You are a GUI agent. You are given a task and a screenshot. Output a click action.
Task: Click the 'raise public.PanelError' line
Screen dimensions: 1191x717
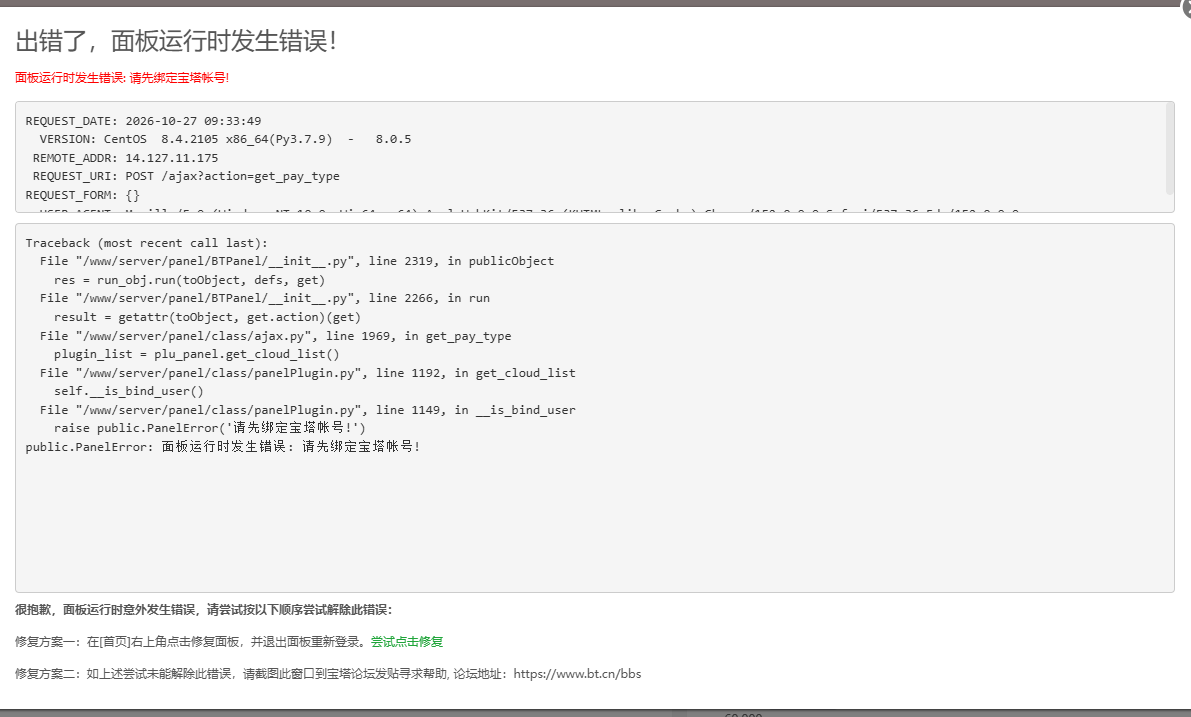[x=210, y=428]
